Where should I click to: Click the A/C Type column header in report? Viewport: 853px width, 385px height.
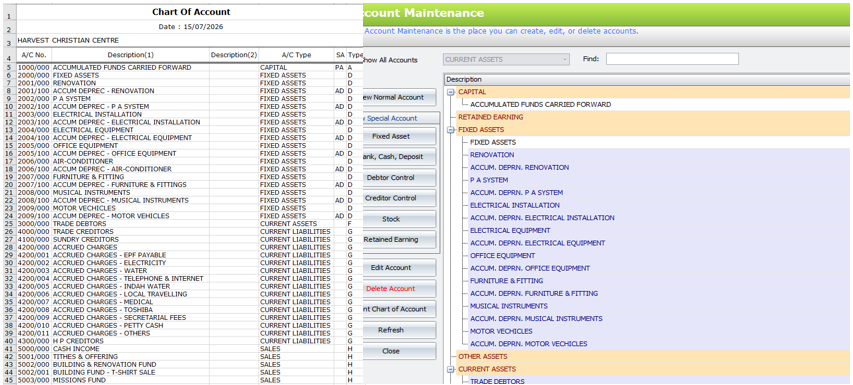[296, 55]
